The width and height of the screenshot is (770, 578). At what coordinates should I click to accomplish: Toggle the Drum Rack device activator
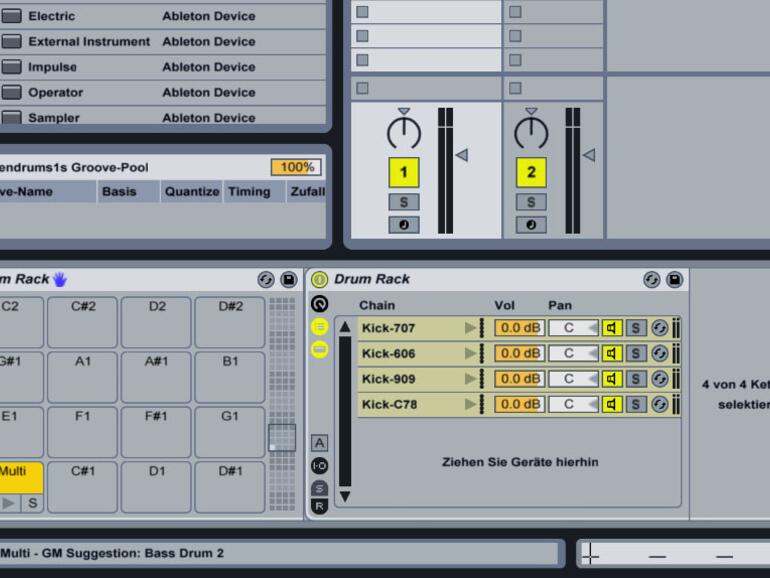point(319,279)
